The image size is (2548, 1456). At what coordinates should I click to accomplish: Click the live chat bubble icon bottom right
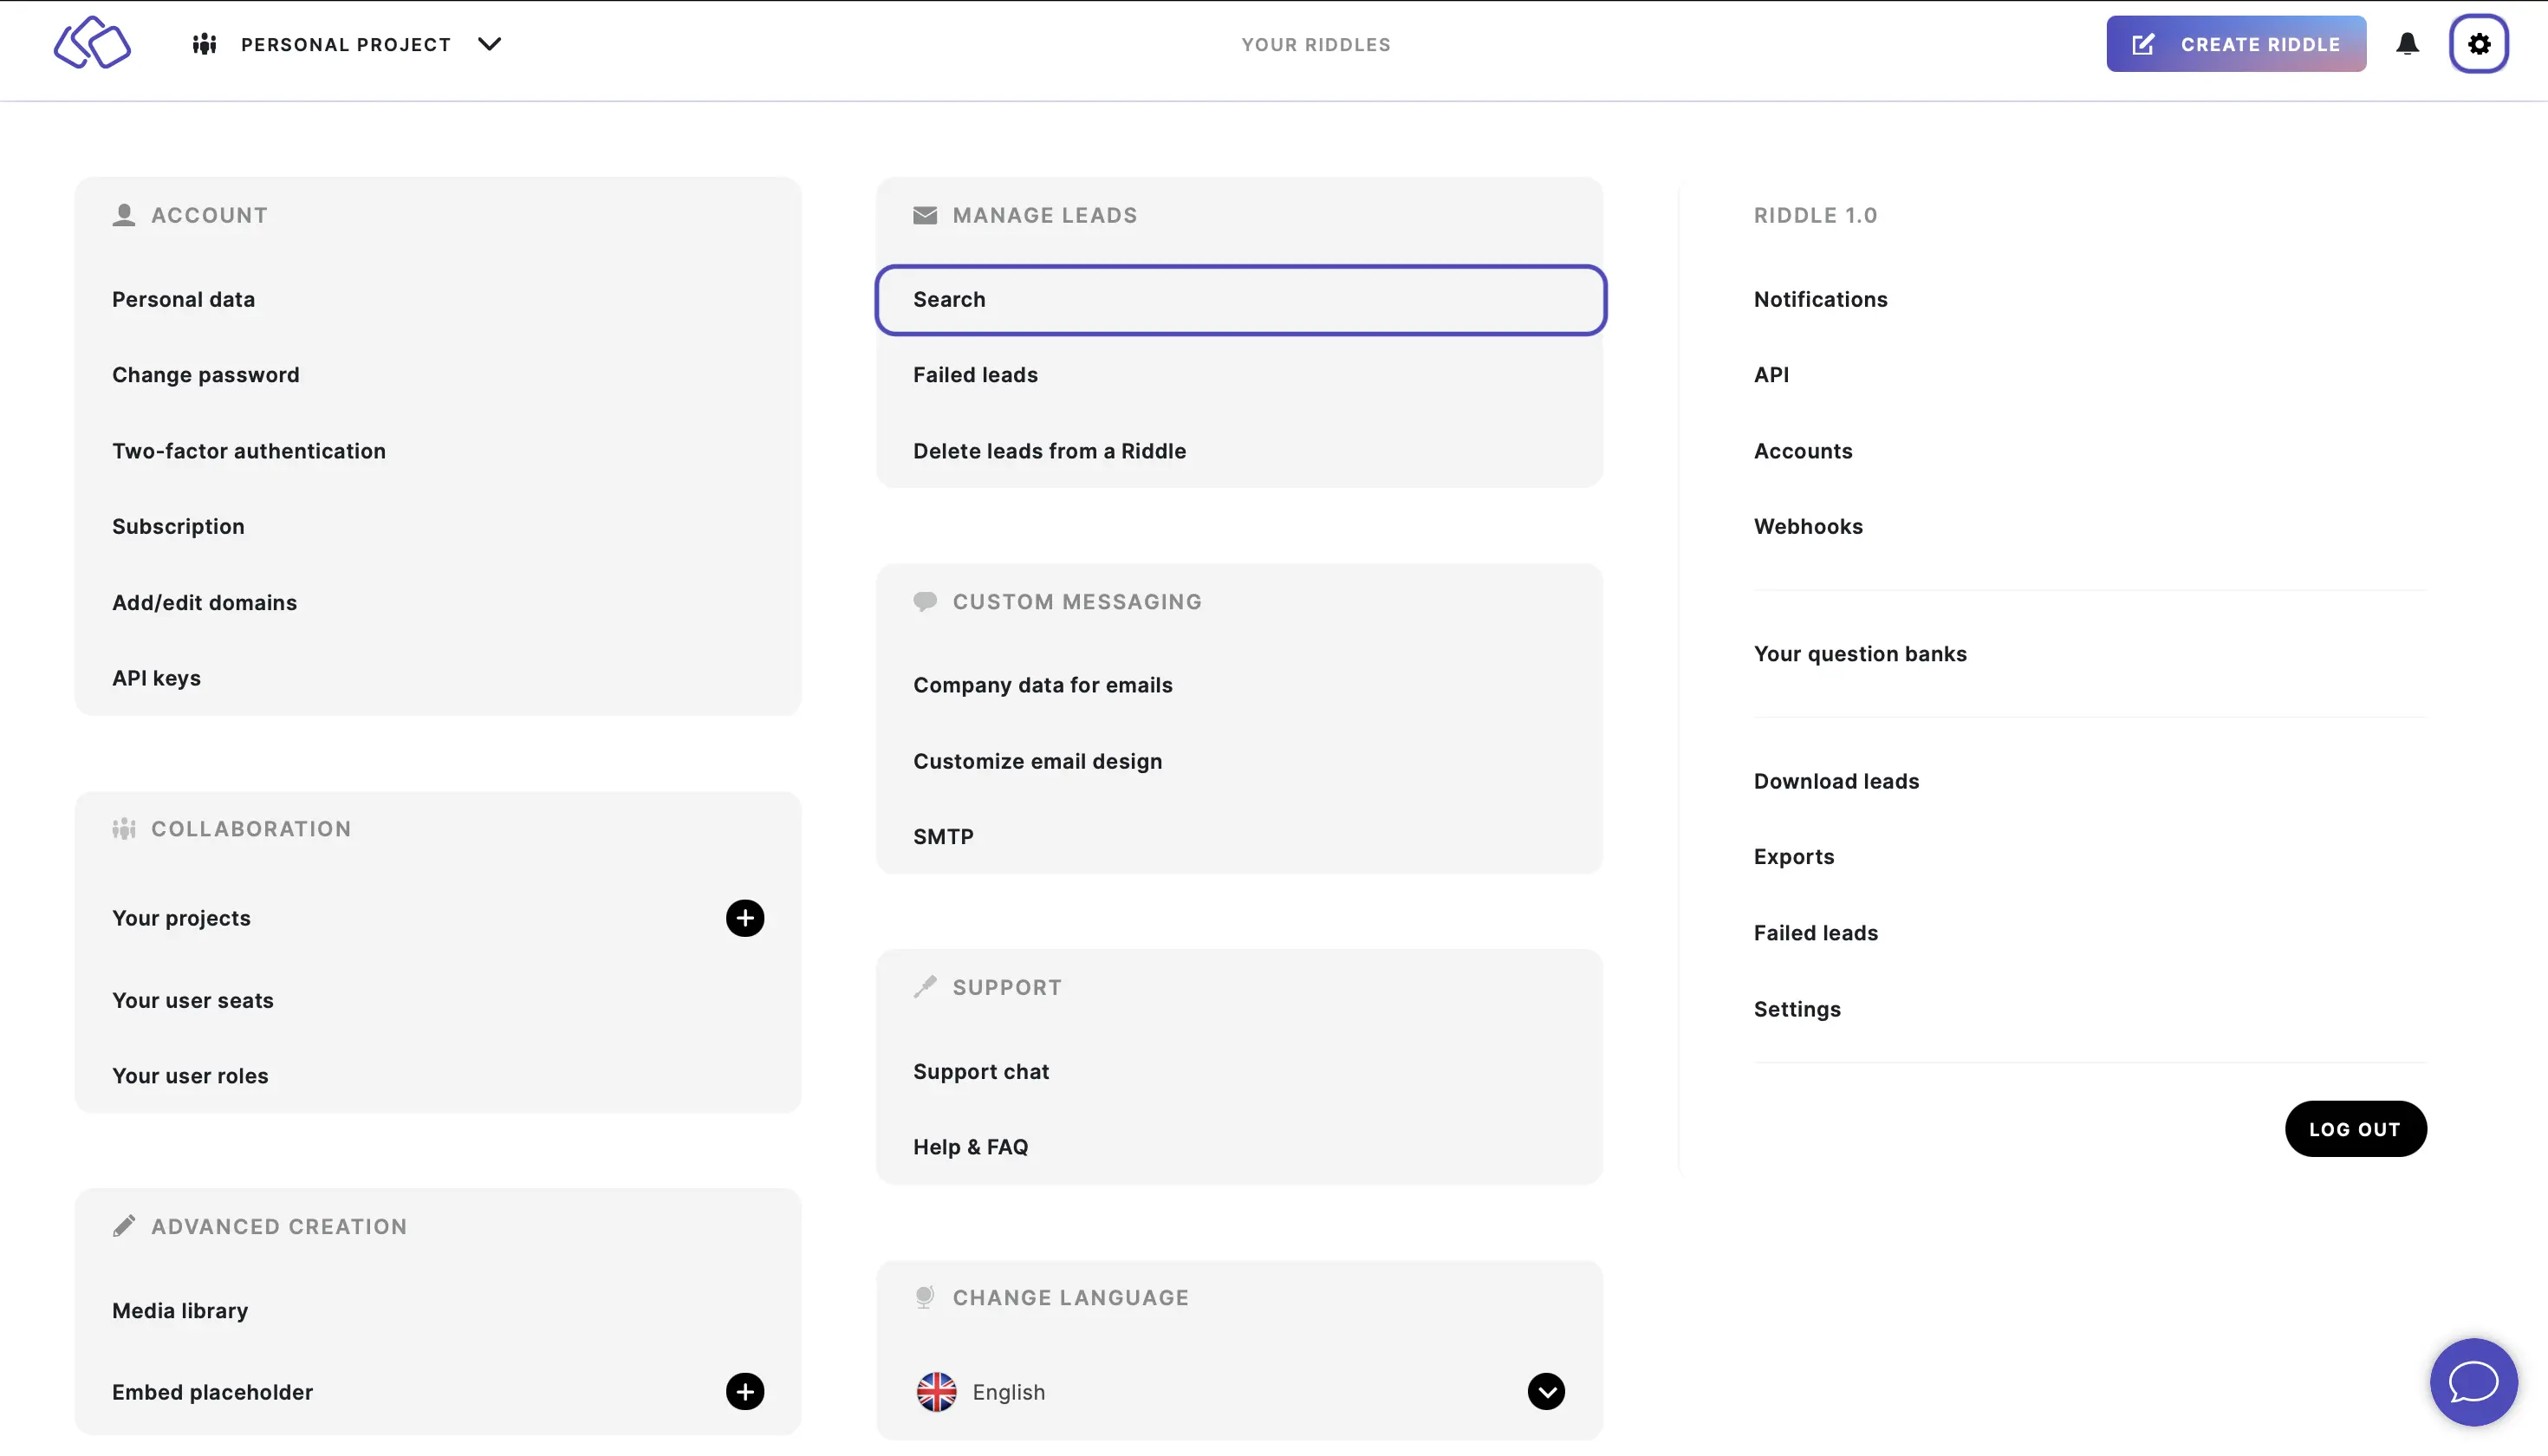pyautogui.click(x=2474, y=1382)
